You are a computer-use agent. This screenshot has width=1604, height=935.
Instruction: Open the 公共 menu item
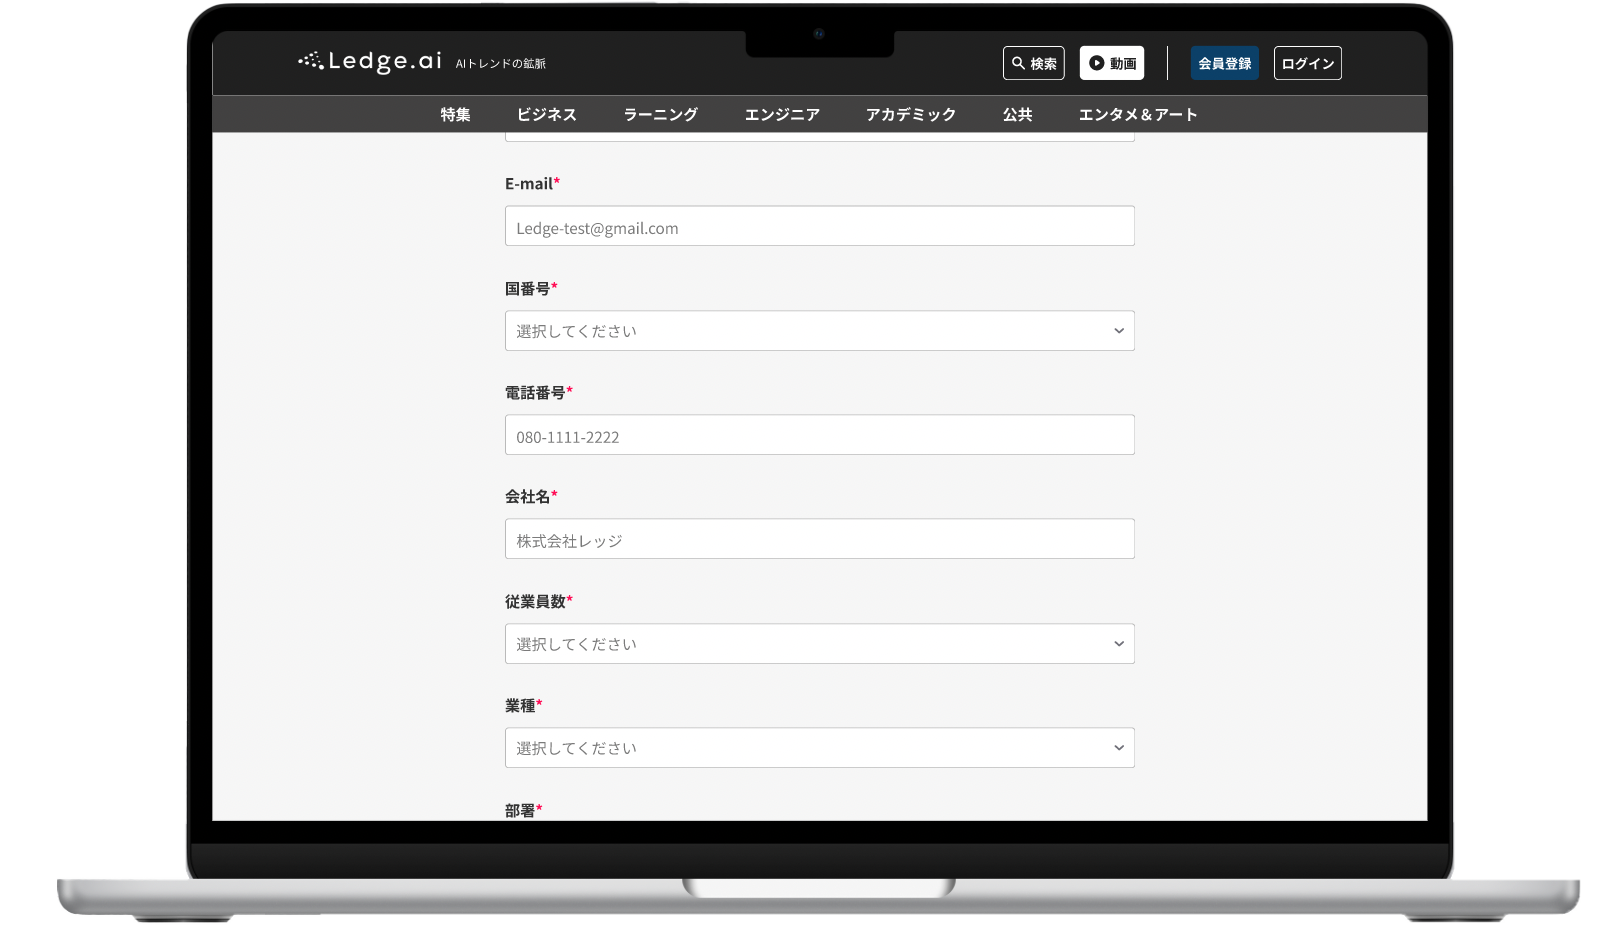[1017, 115]
